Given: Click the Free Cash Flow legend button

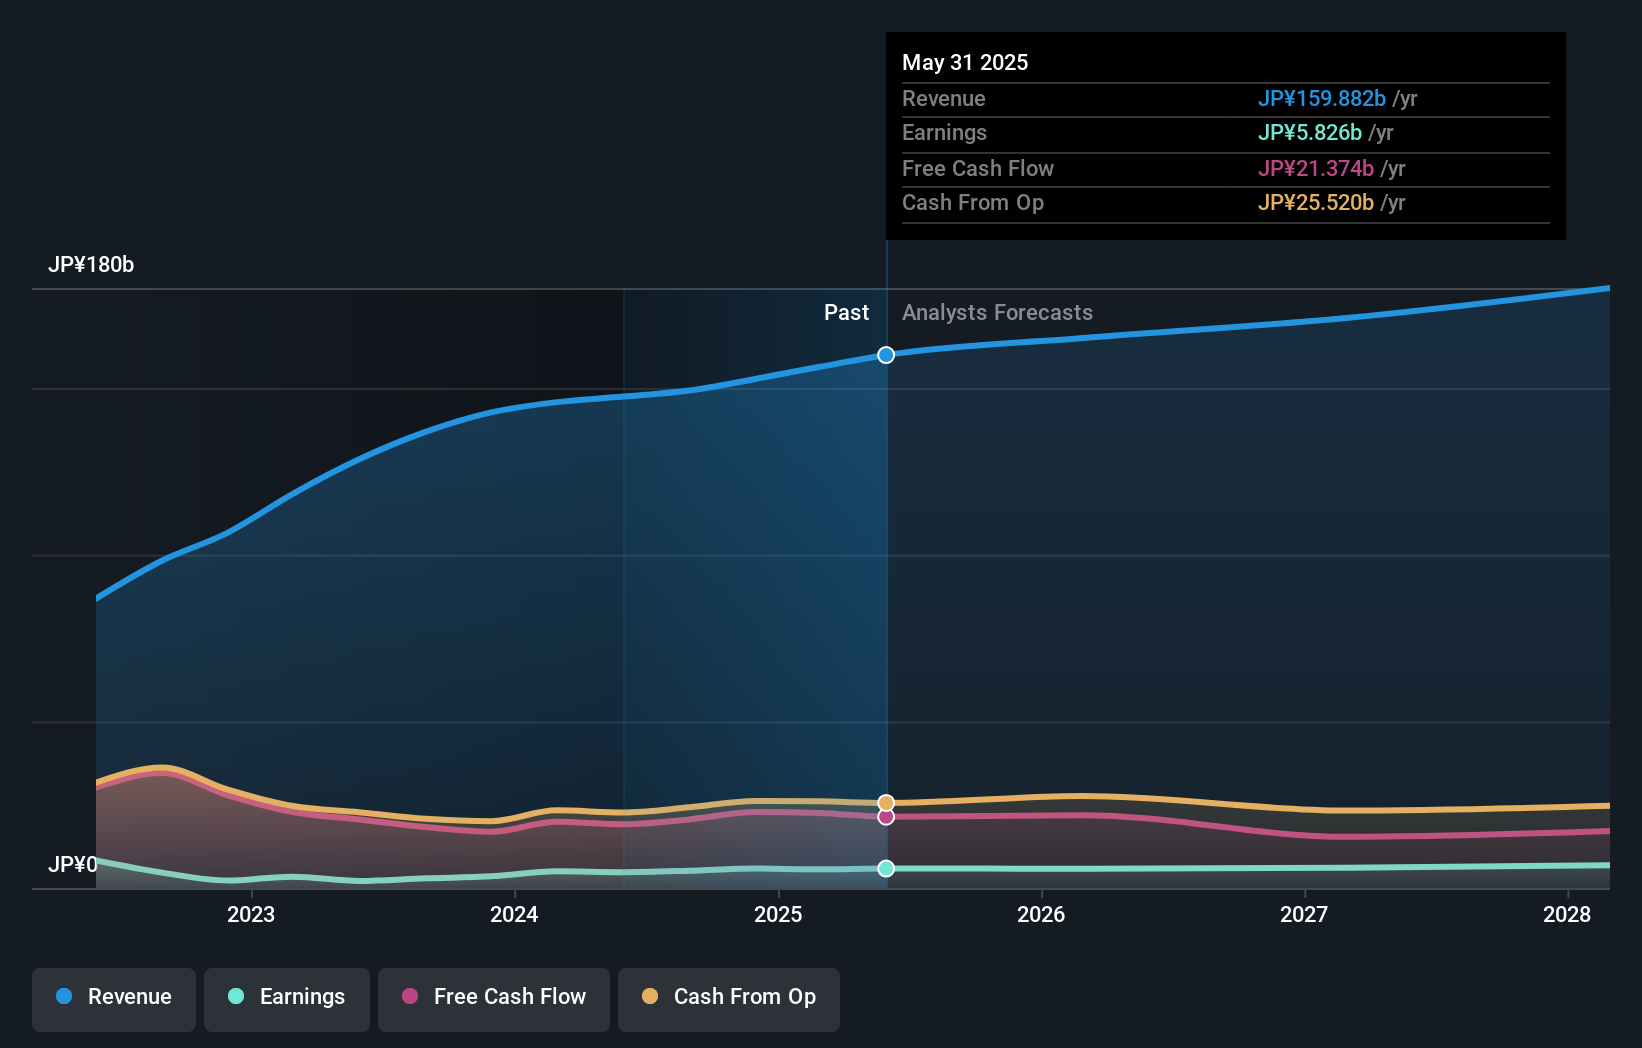Looking at the screenshot, I should click(493, 998).
